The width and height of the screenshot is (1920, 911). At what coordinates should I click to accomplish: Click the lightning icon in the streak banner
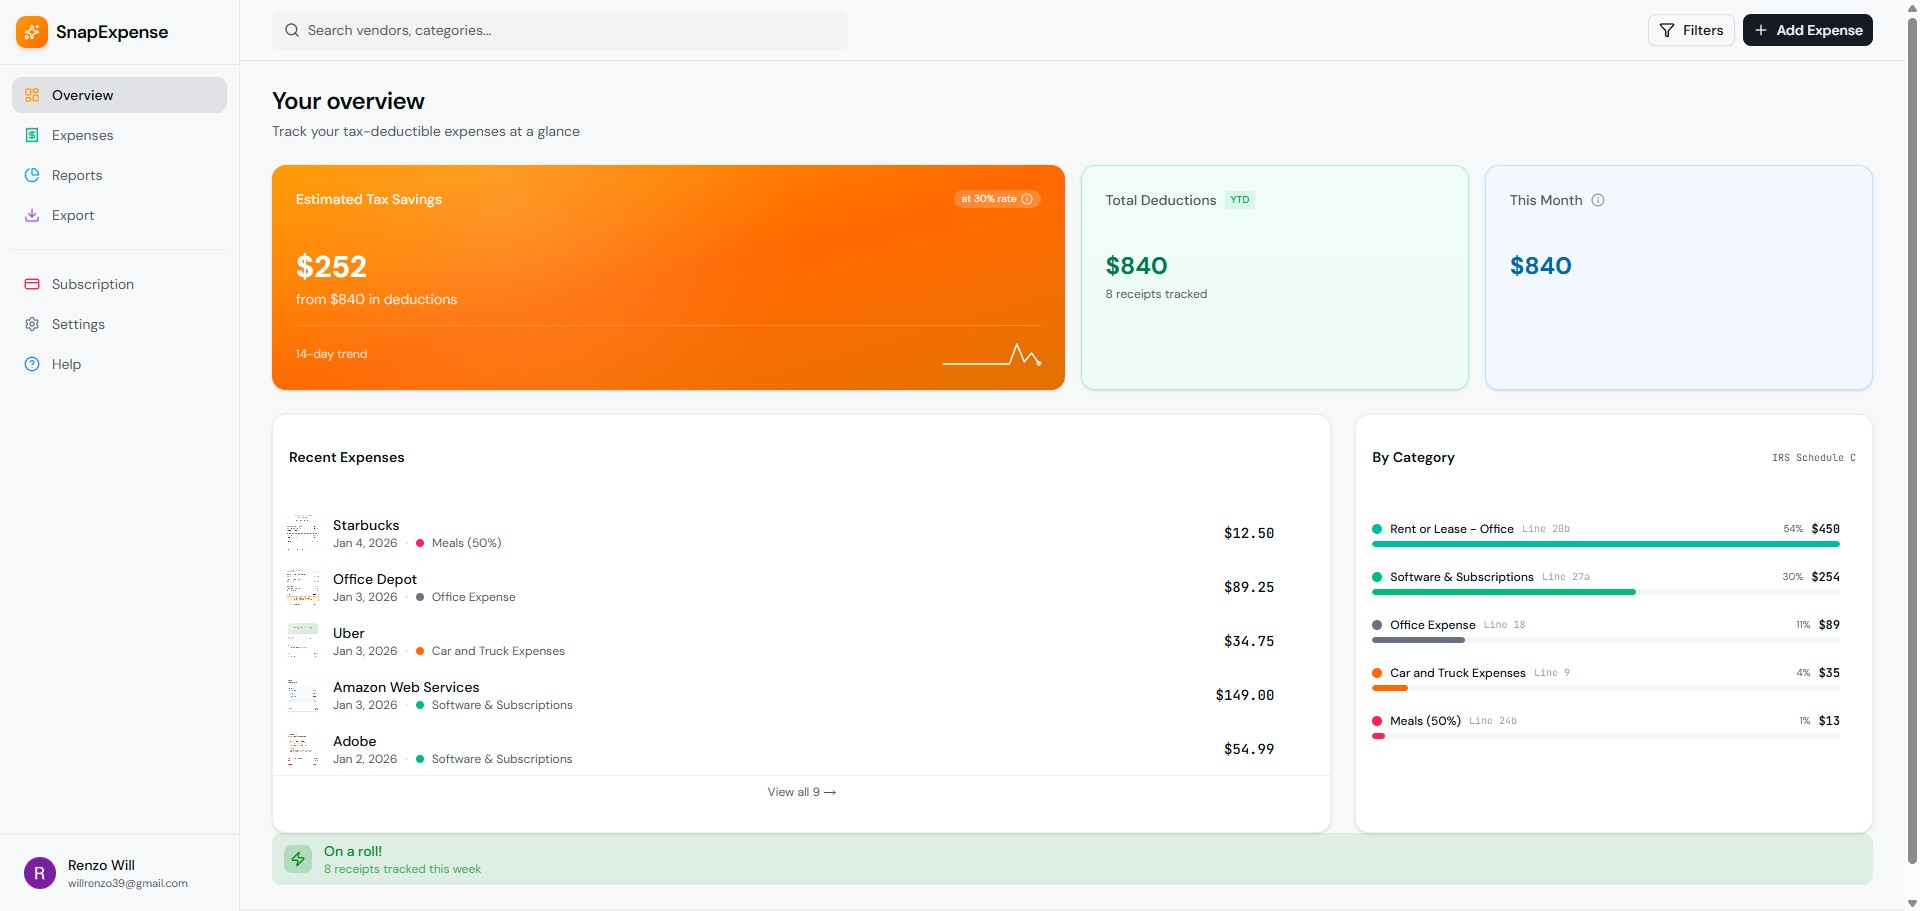point(297,859)
